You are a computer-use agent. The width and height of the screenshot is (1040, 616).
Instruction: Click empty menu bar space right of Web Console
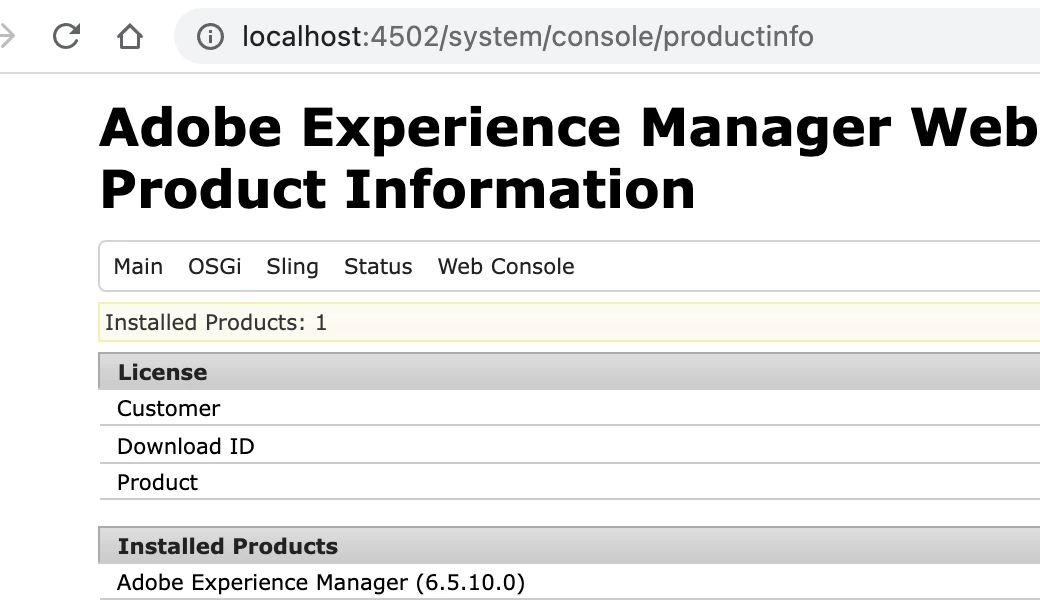click(800, 267)
